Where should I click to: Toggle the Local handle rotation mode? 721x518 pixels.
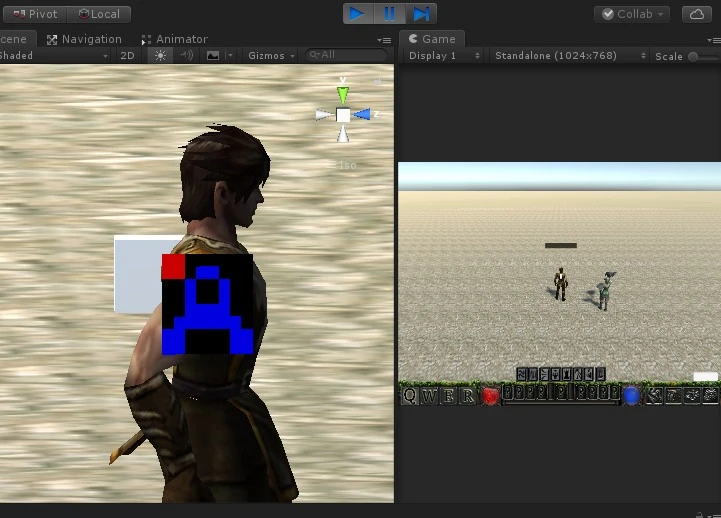point(99,14)
